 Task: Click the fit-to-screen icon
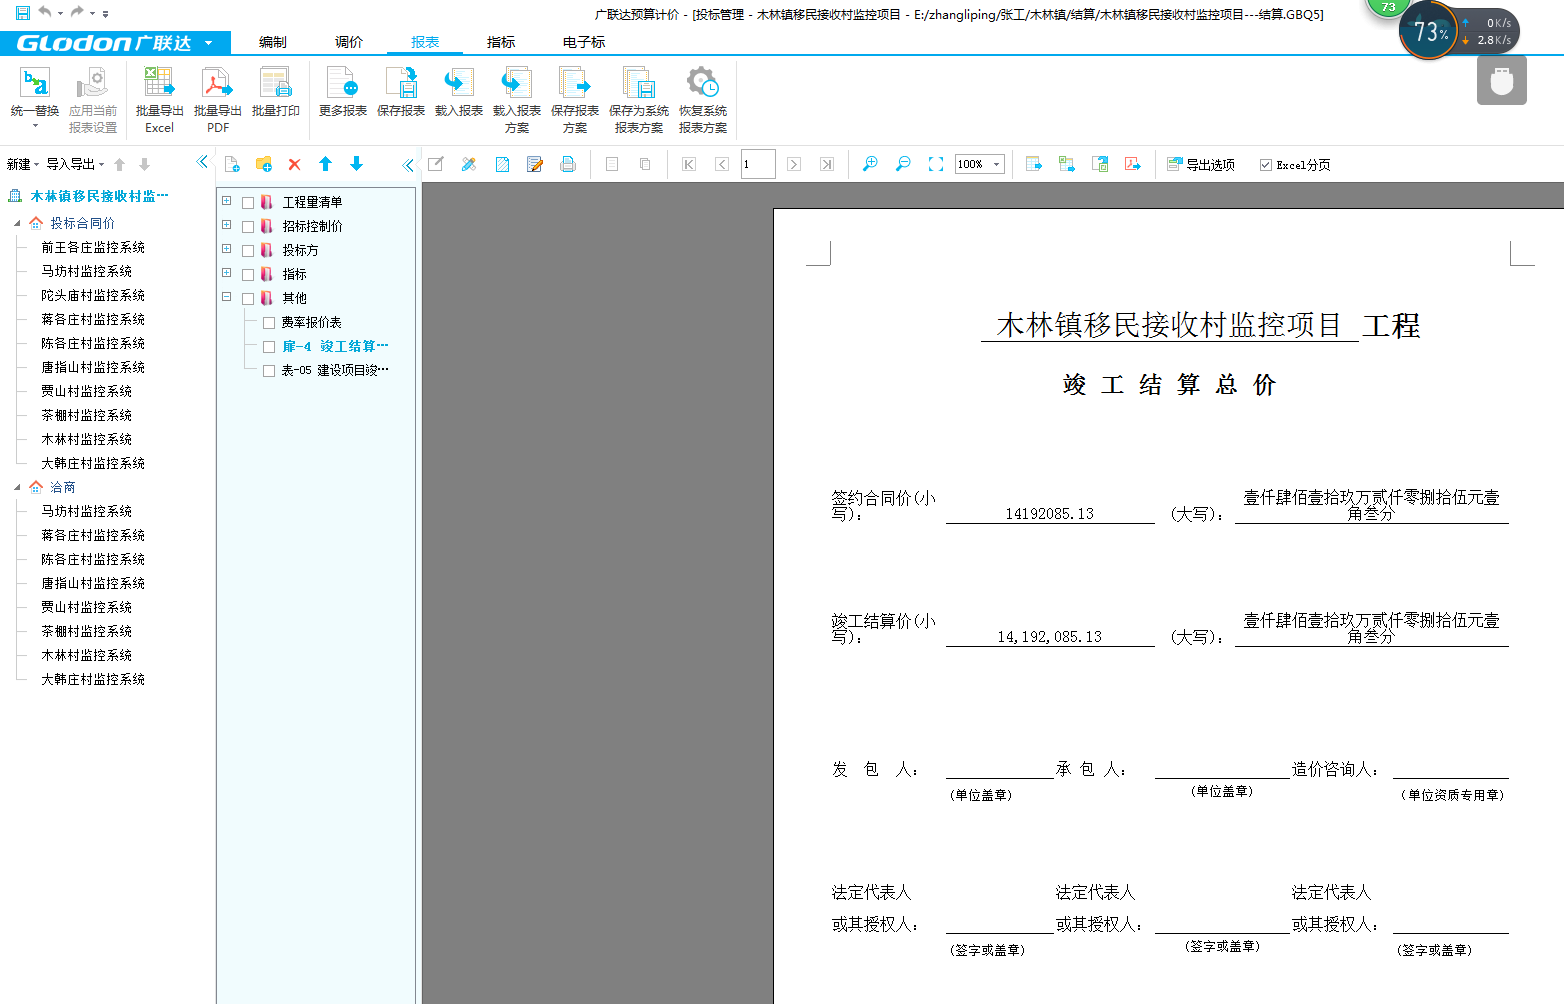tap(936, 164)
